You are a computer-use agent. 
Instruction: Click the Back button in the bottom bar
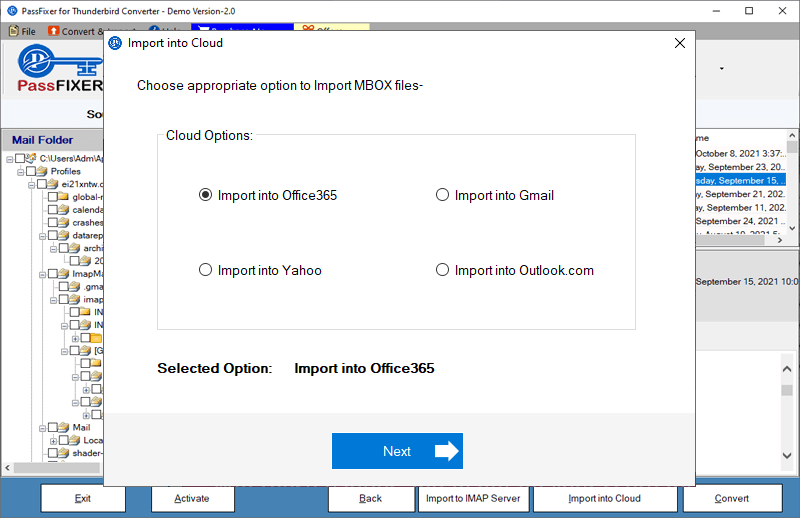371,499
